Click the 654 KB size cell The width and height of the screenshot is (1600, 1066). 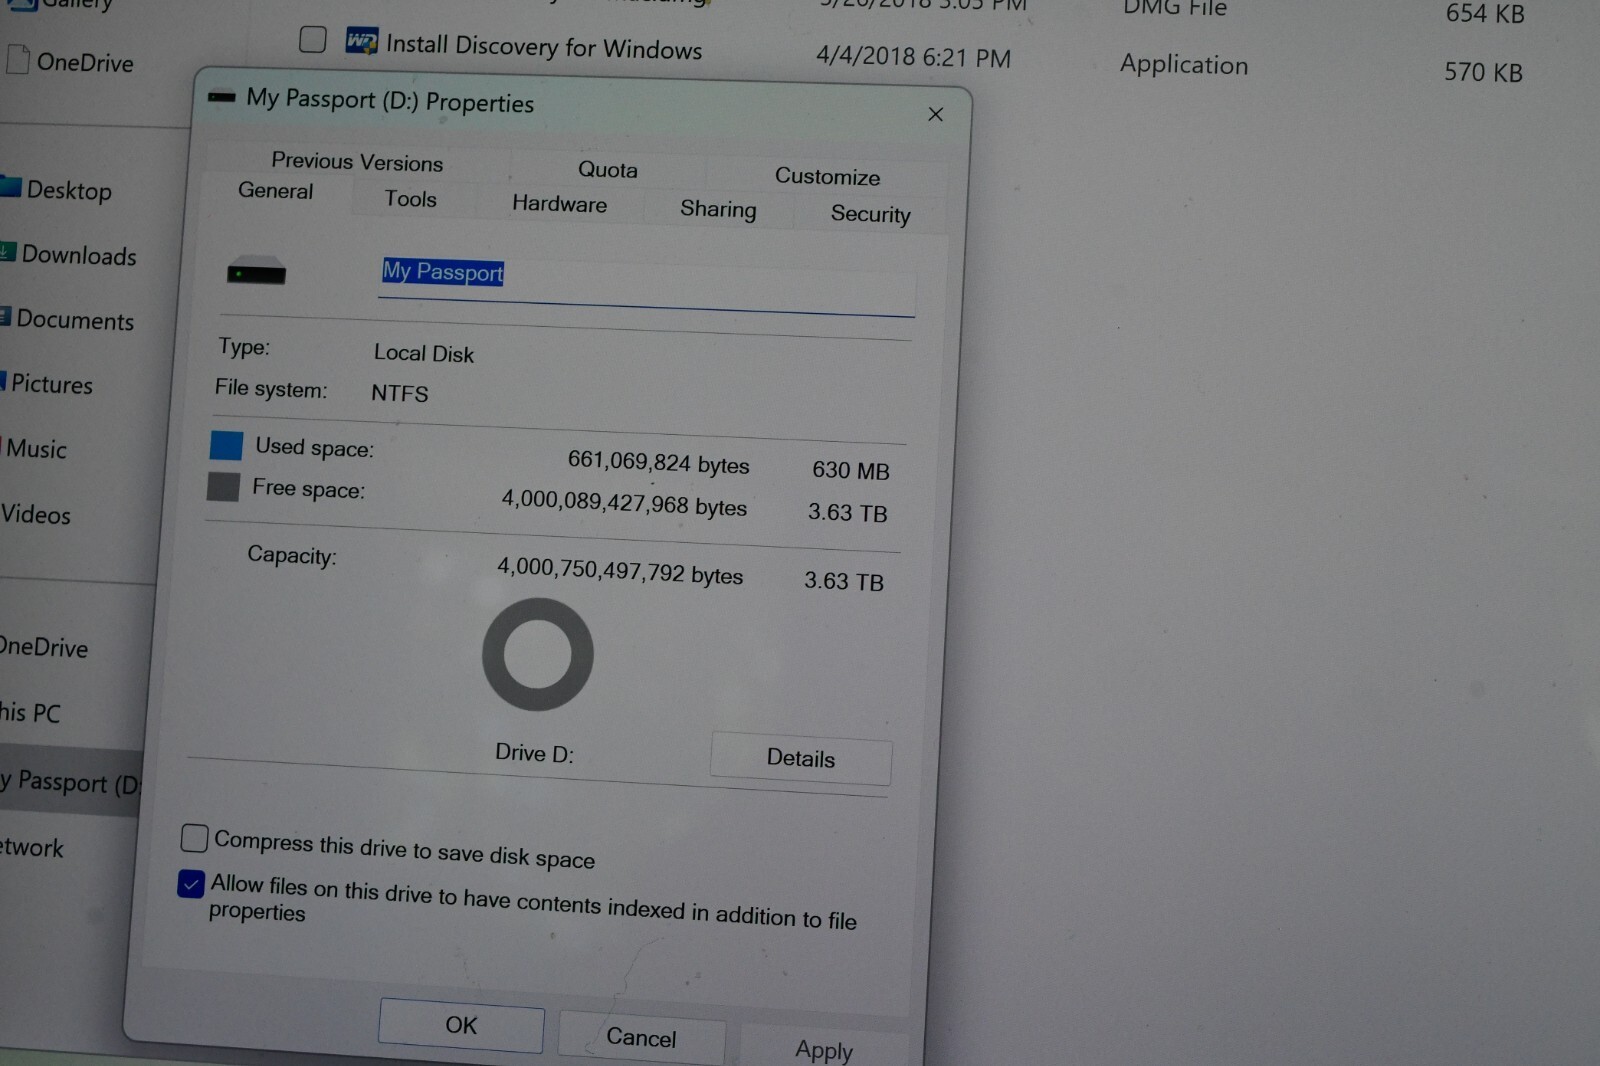pyautogui.click(x=1485, y=13)
